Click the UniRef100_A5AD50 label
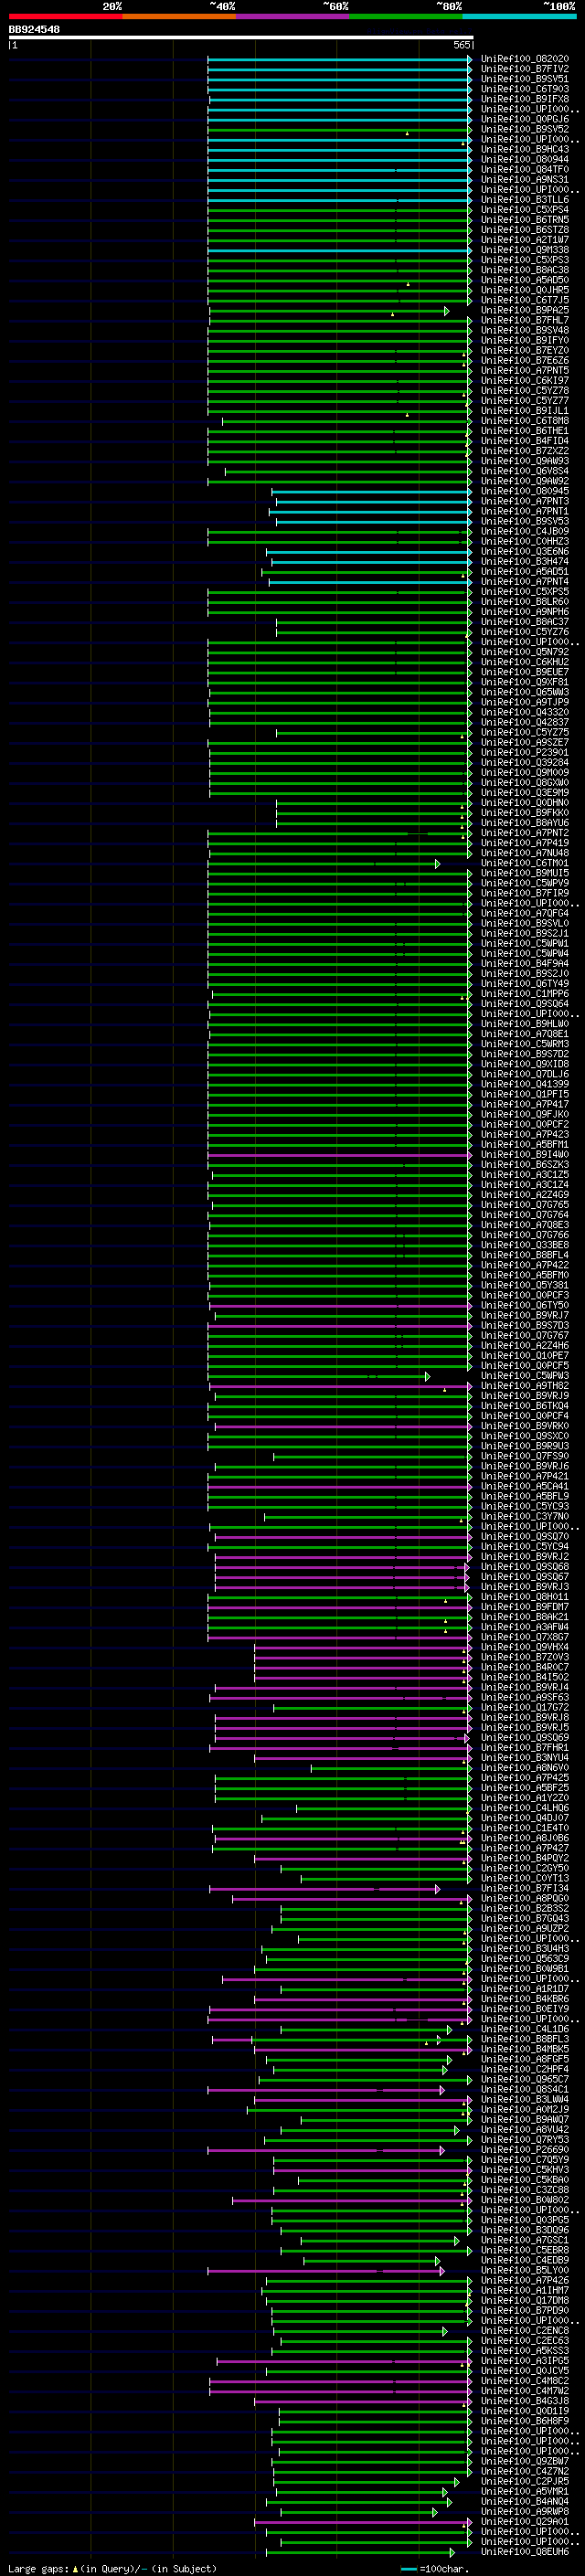 coord(525,280)
